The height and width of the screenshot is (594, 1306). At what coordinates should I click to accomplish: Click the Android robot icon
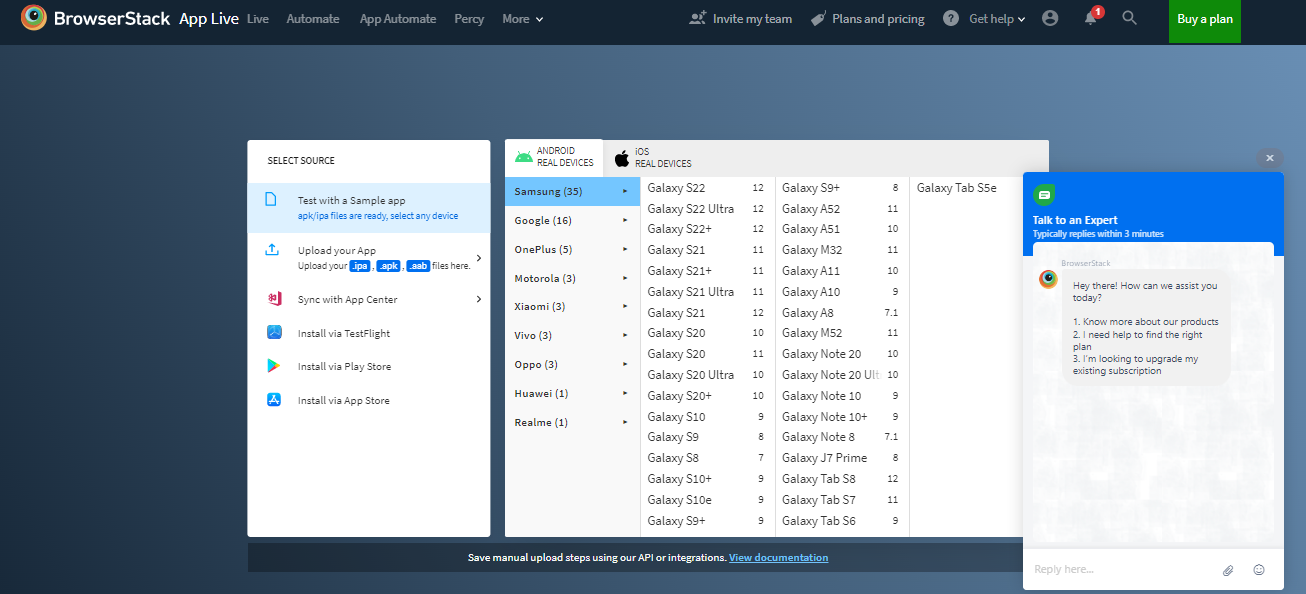[523, 157]
